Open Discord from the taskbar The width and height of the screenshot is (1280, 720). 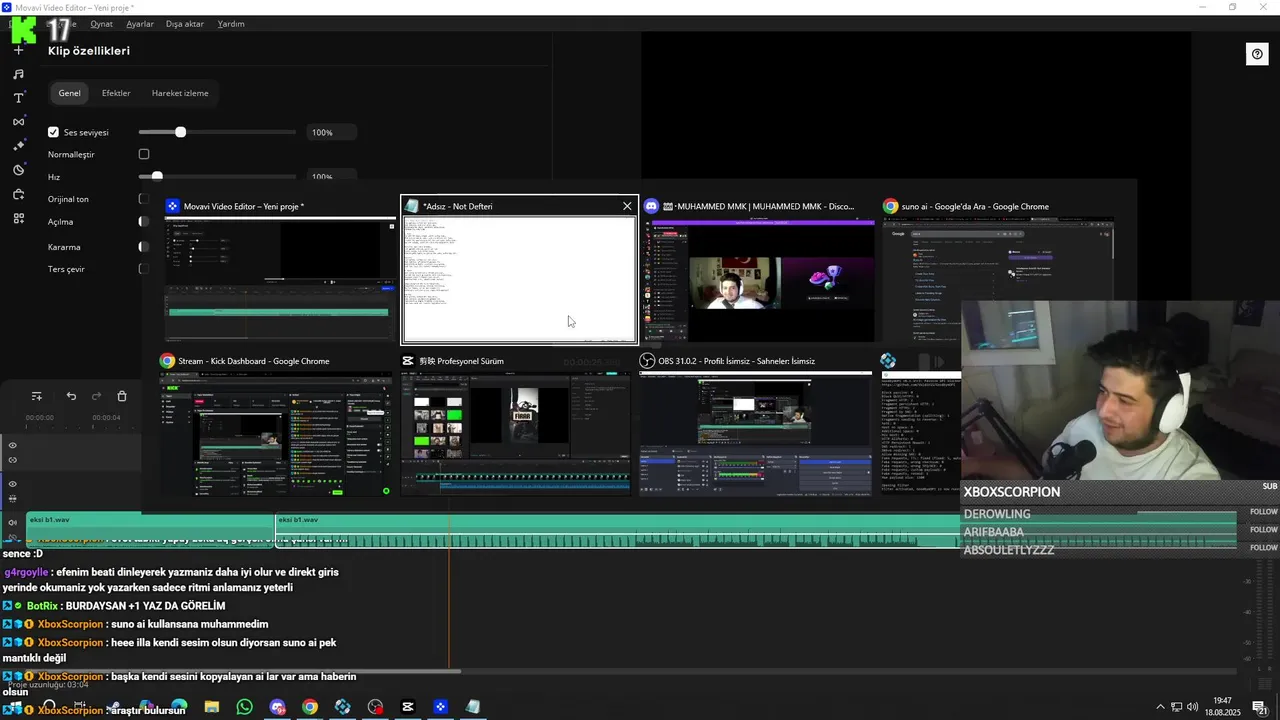277,707
